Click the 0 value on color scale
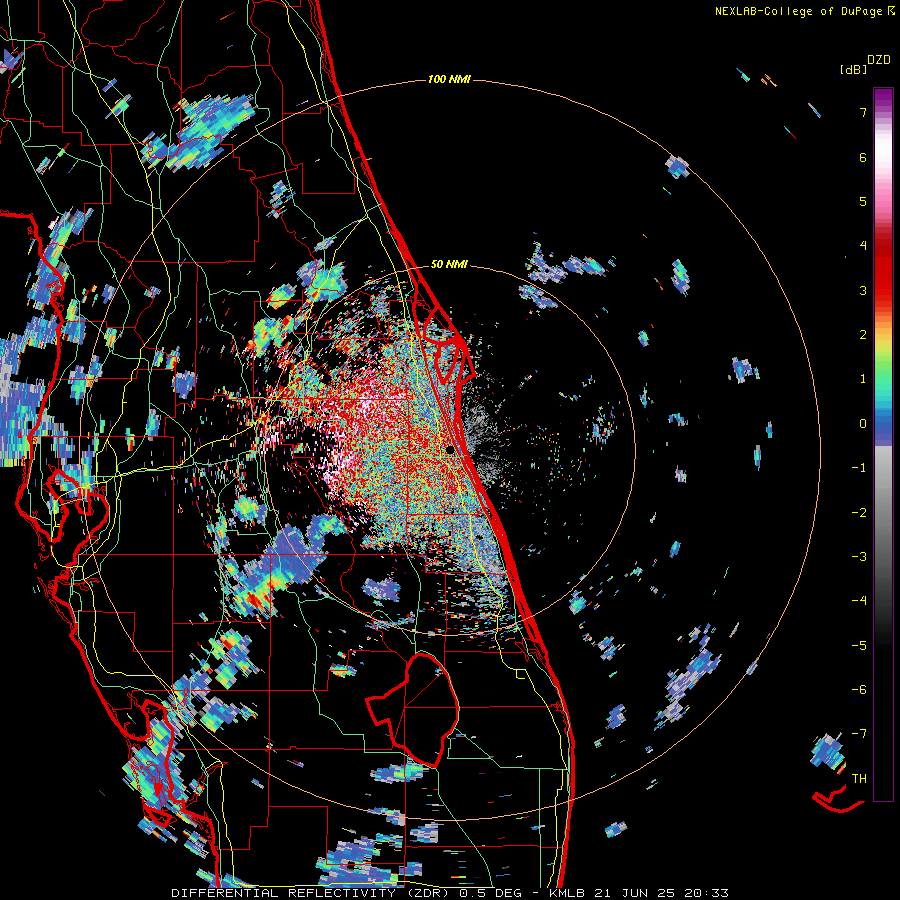 [863, 424]
